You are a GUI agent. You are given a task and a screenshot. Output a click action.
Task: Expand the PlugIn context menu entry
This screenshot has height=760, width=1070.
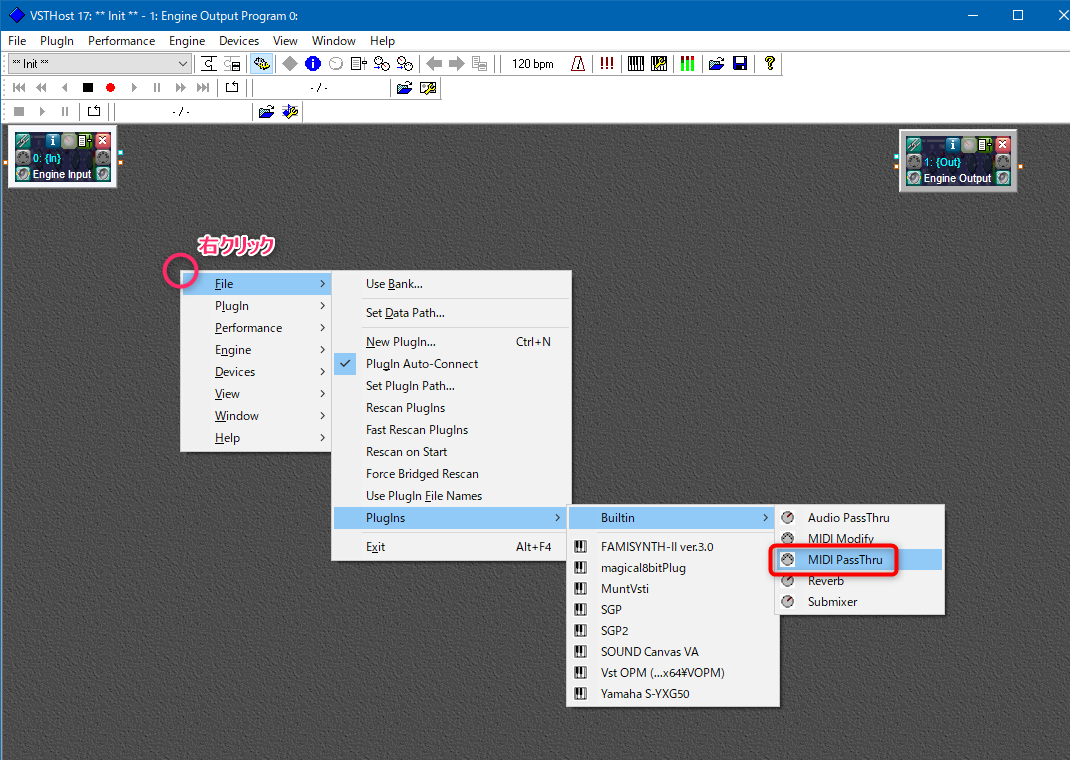pos(256,306)
